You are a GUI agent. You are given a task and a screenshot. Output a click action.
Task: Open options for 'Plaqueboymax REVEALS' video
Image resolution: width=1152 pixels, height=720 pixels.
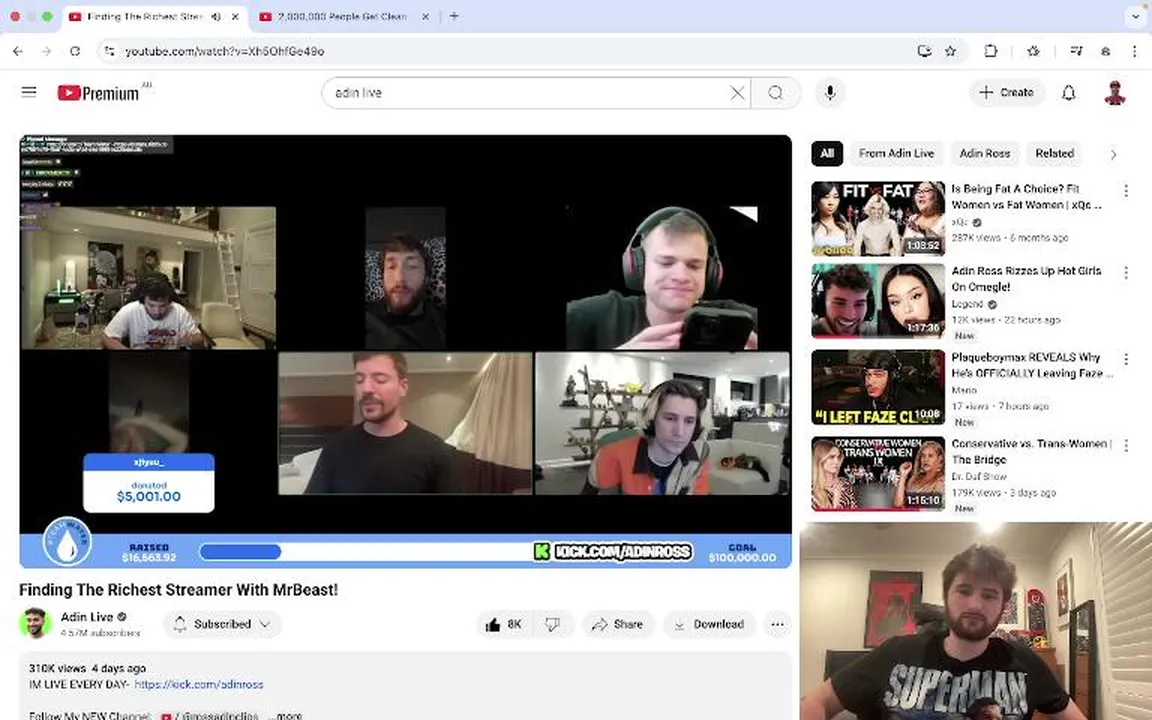(1126, 359)
